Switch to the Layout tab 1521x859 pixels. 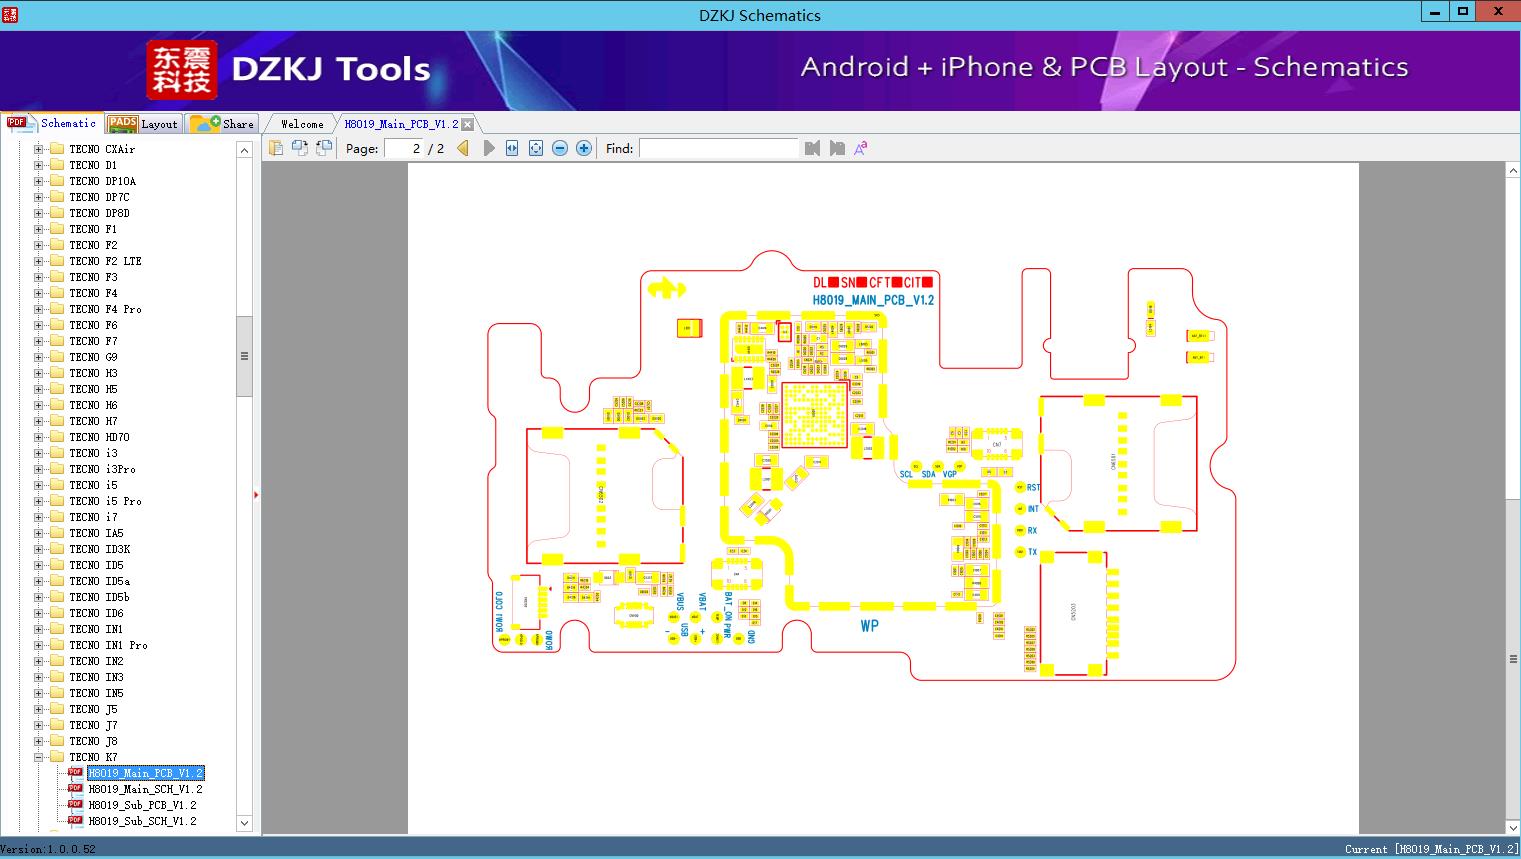[x=143, y=124]
